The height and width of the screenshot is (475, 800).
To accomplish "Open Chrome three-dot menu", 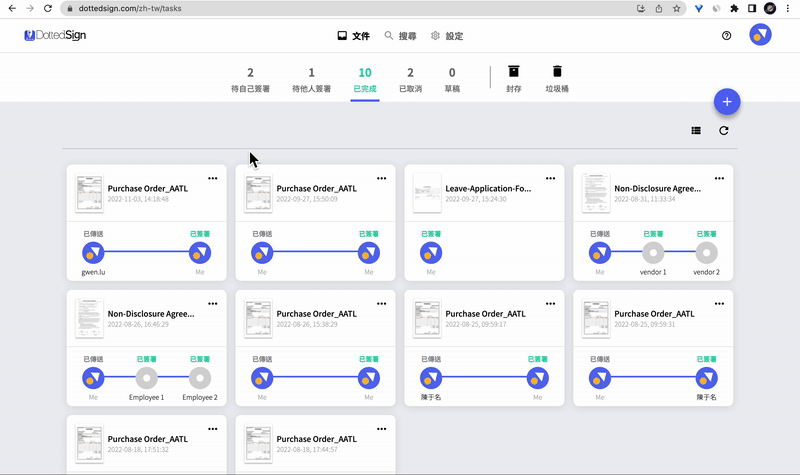I will 788,8.
